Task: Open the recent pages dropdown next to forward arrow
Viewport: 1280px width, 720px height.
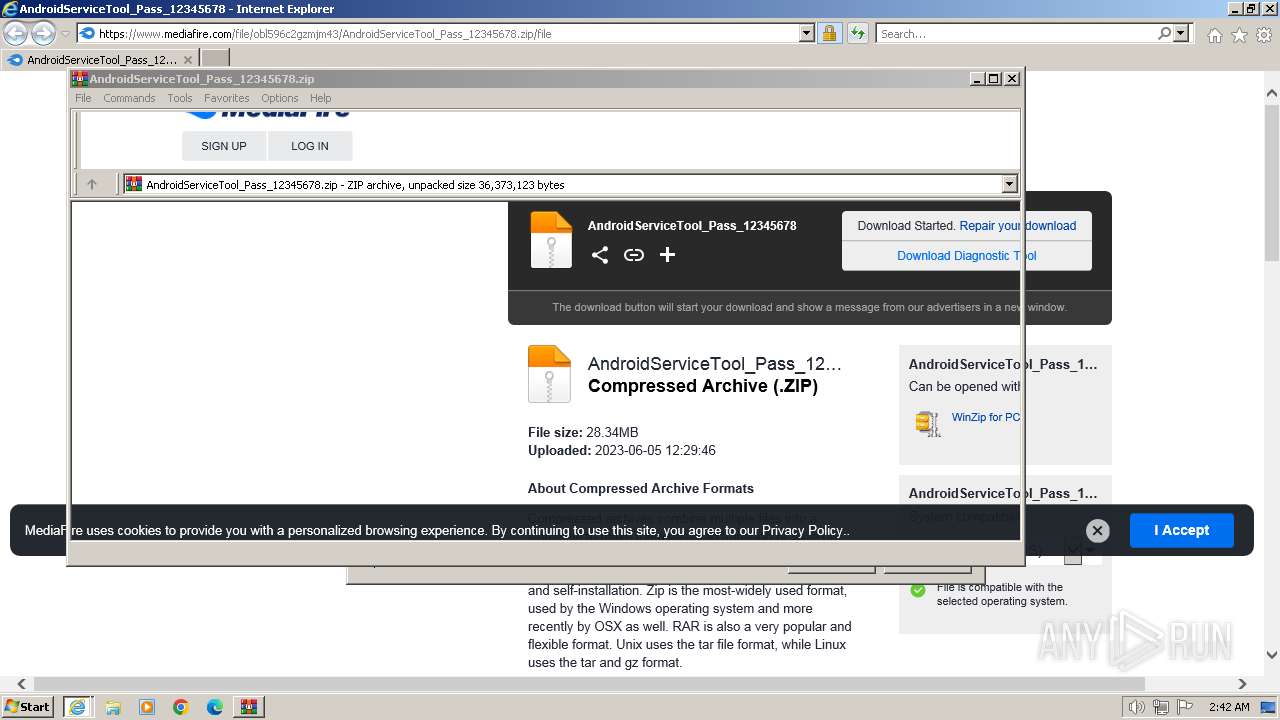Action: 65,33
